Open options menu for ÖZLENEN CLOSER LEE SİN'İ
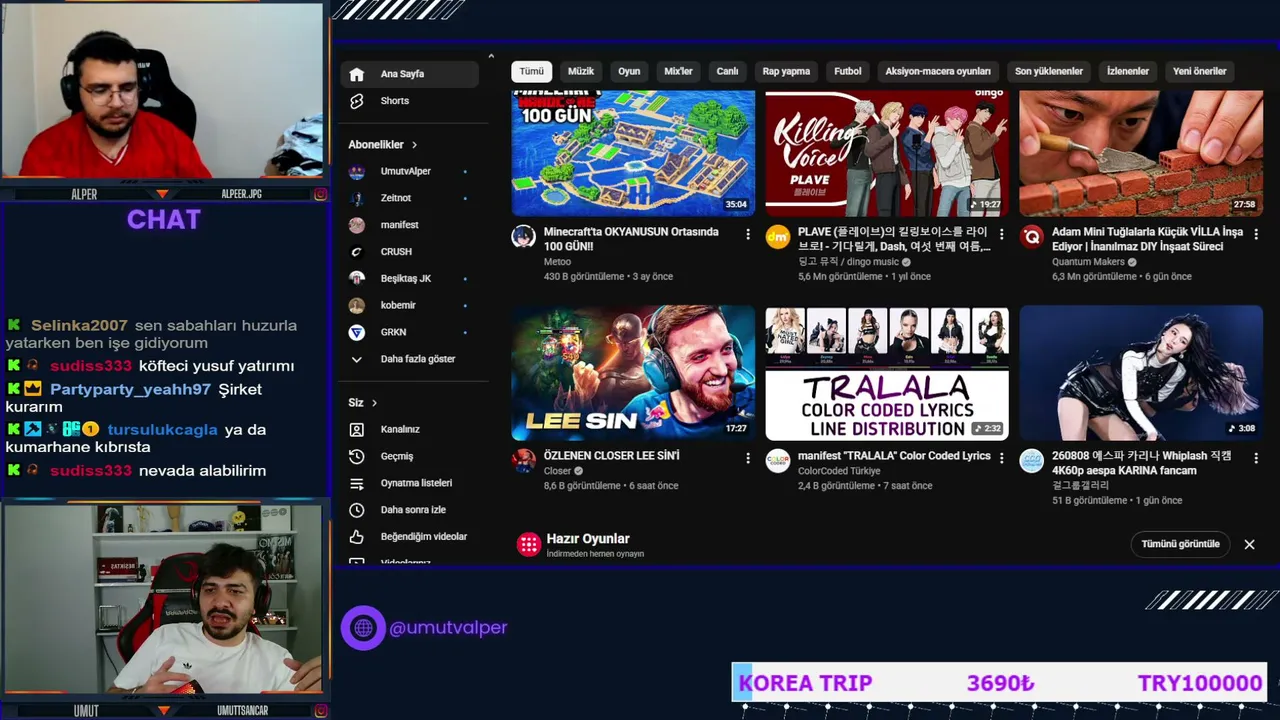The width and height of the screenshot is (1280, 720). [748, 458]
